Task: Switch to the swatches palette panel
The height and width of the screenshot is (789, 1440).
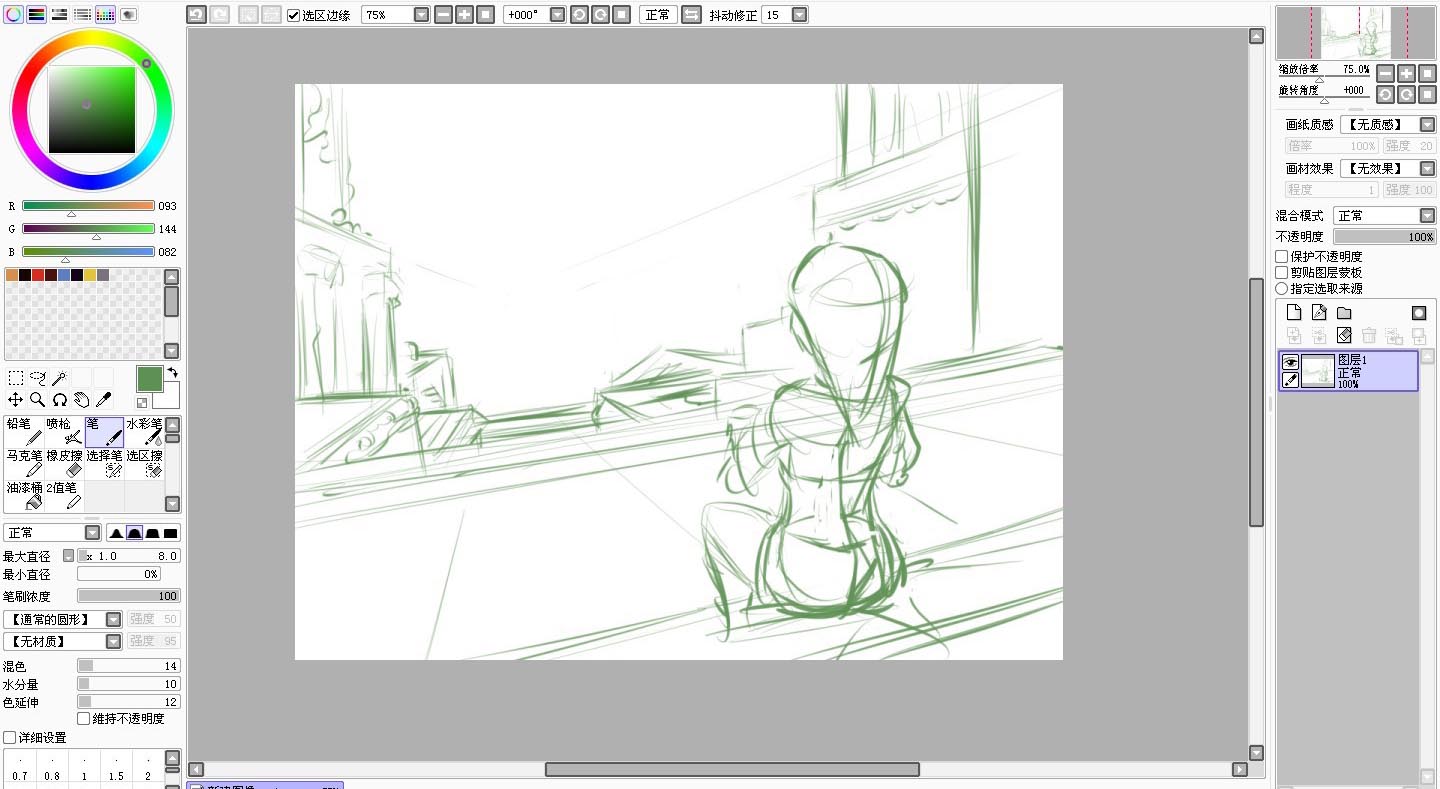Action: [105, 15]
